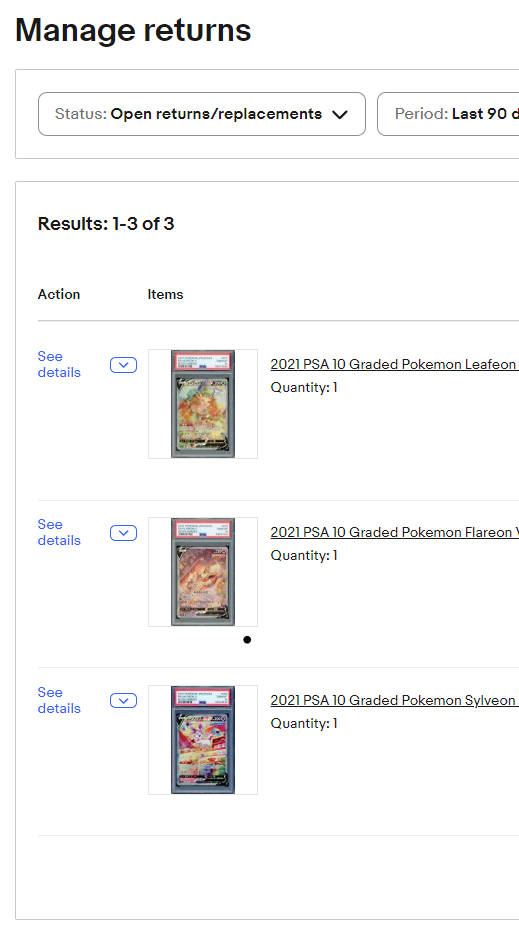This screenshot has height=932, width=519.
Task: Click the Manage returns page heading
Action: 133,30
